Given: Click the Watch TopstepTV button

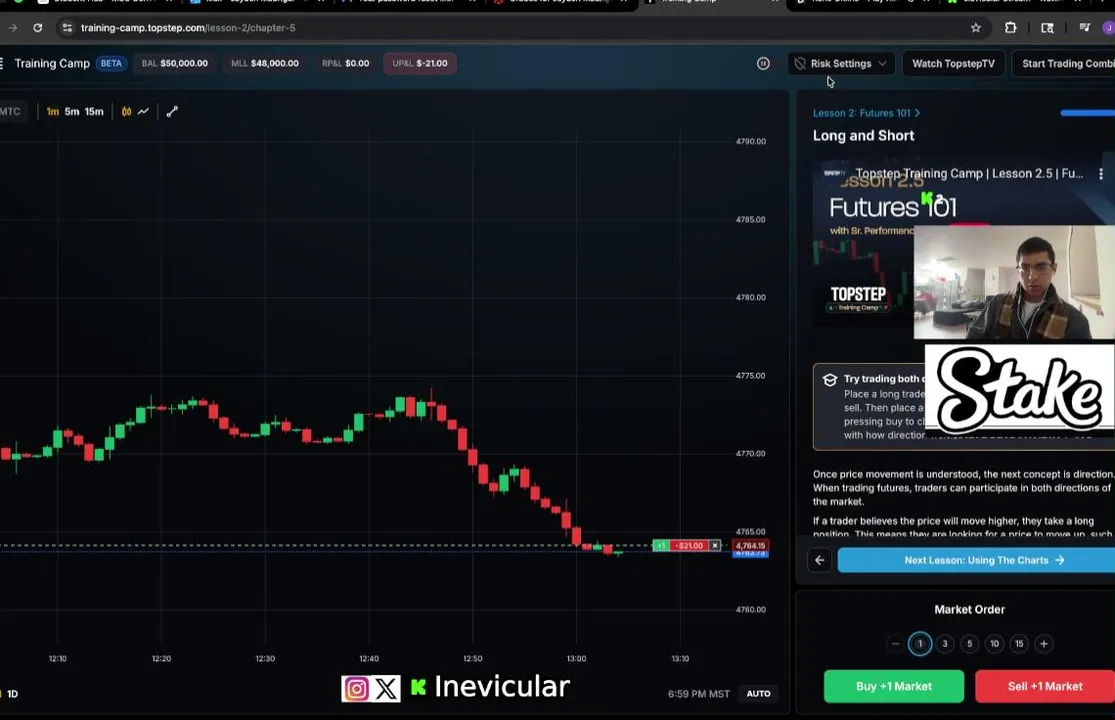Looking at the screenshot, I should pyautogui.click(x=953, y=63).
